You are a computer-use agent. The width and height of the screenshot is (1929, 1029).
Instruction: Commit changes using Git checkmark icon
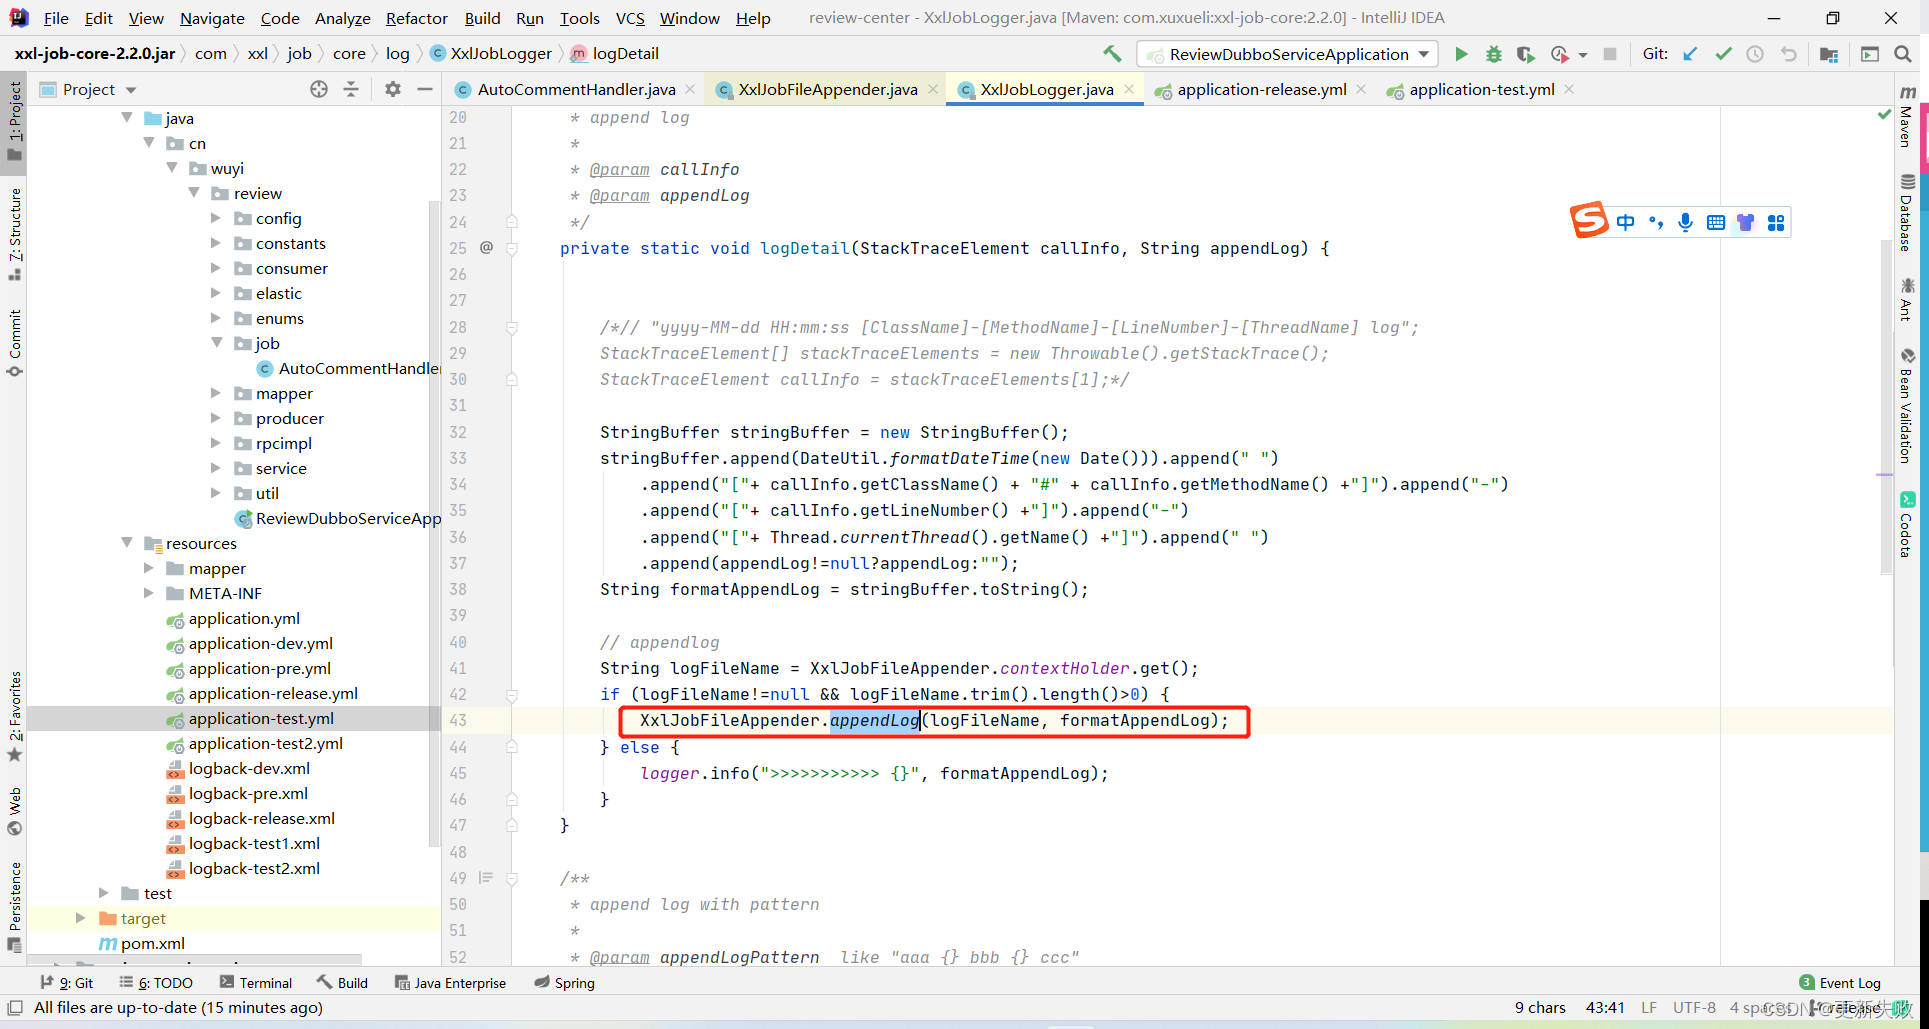pyautogui.click(x=1723, y=54)
